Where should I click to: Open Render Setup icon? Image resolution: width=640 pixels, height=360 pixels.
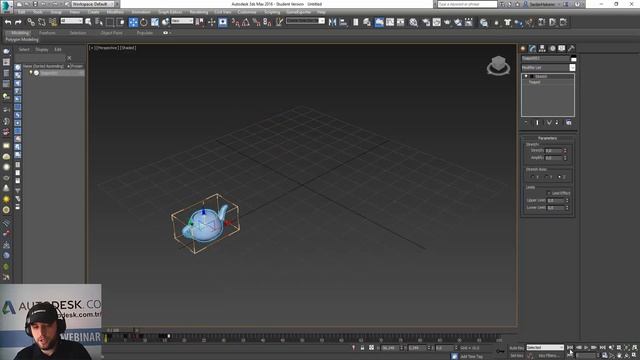[x=426, y=22]
